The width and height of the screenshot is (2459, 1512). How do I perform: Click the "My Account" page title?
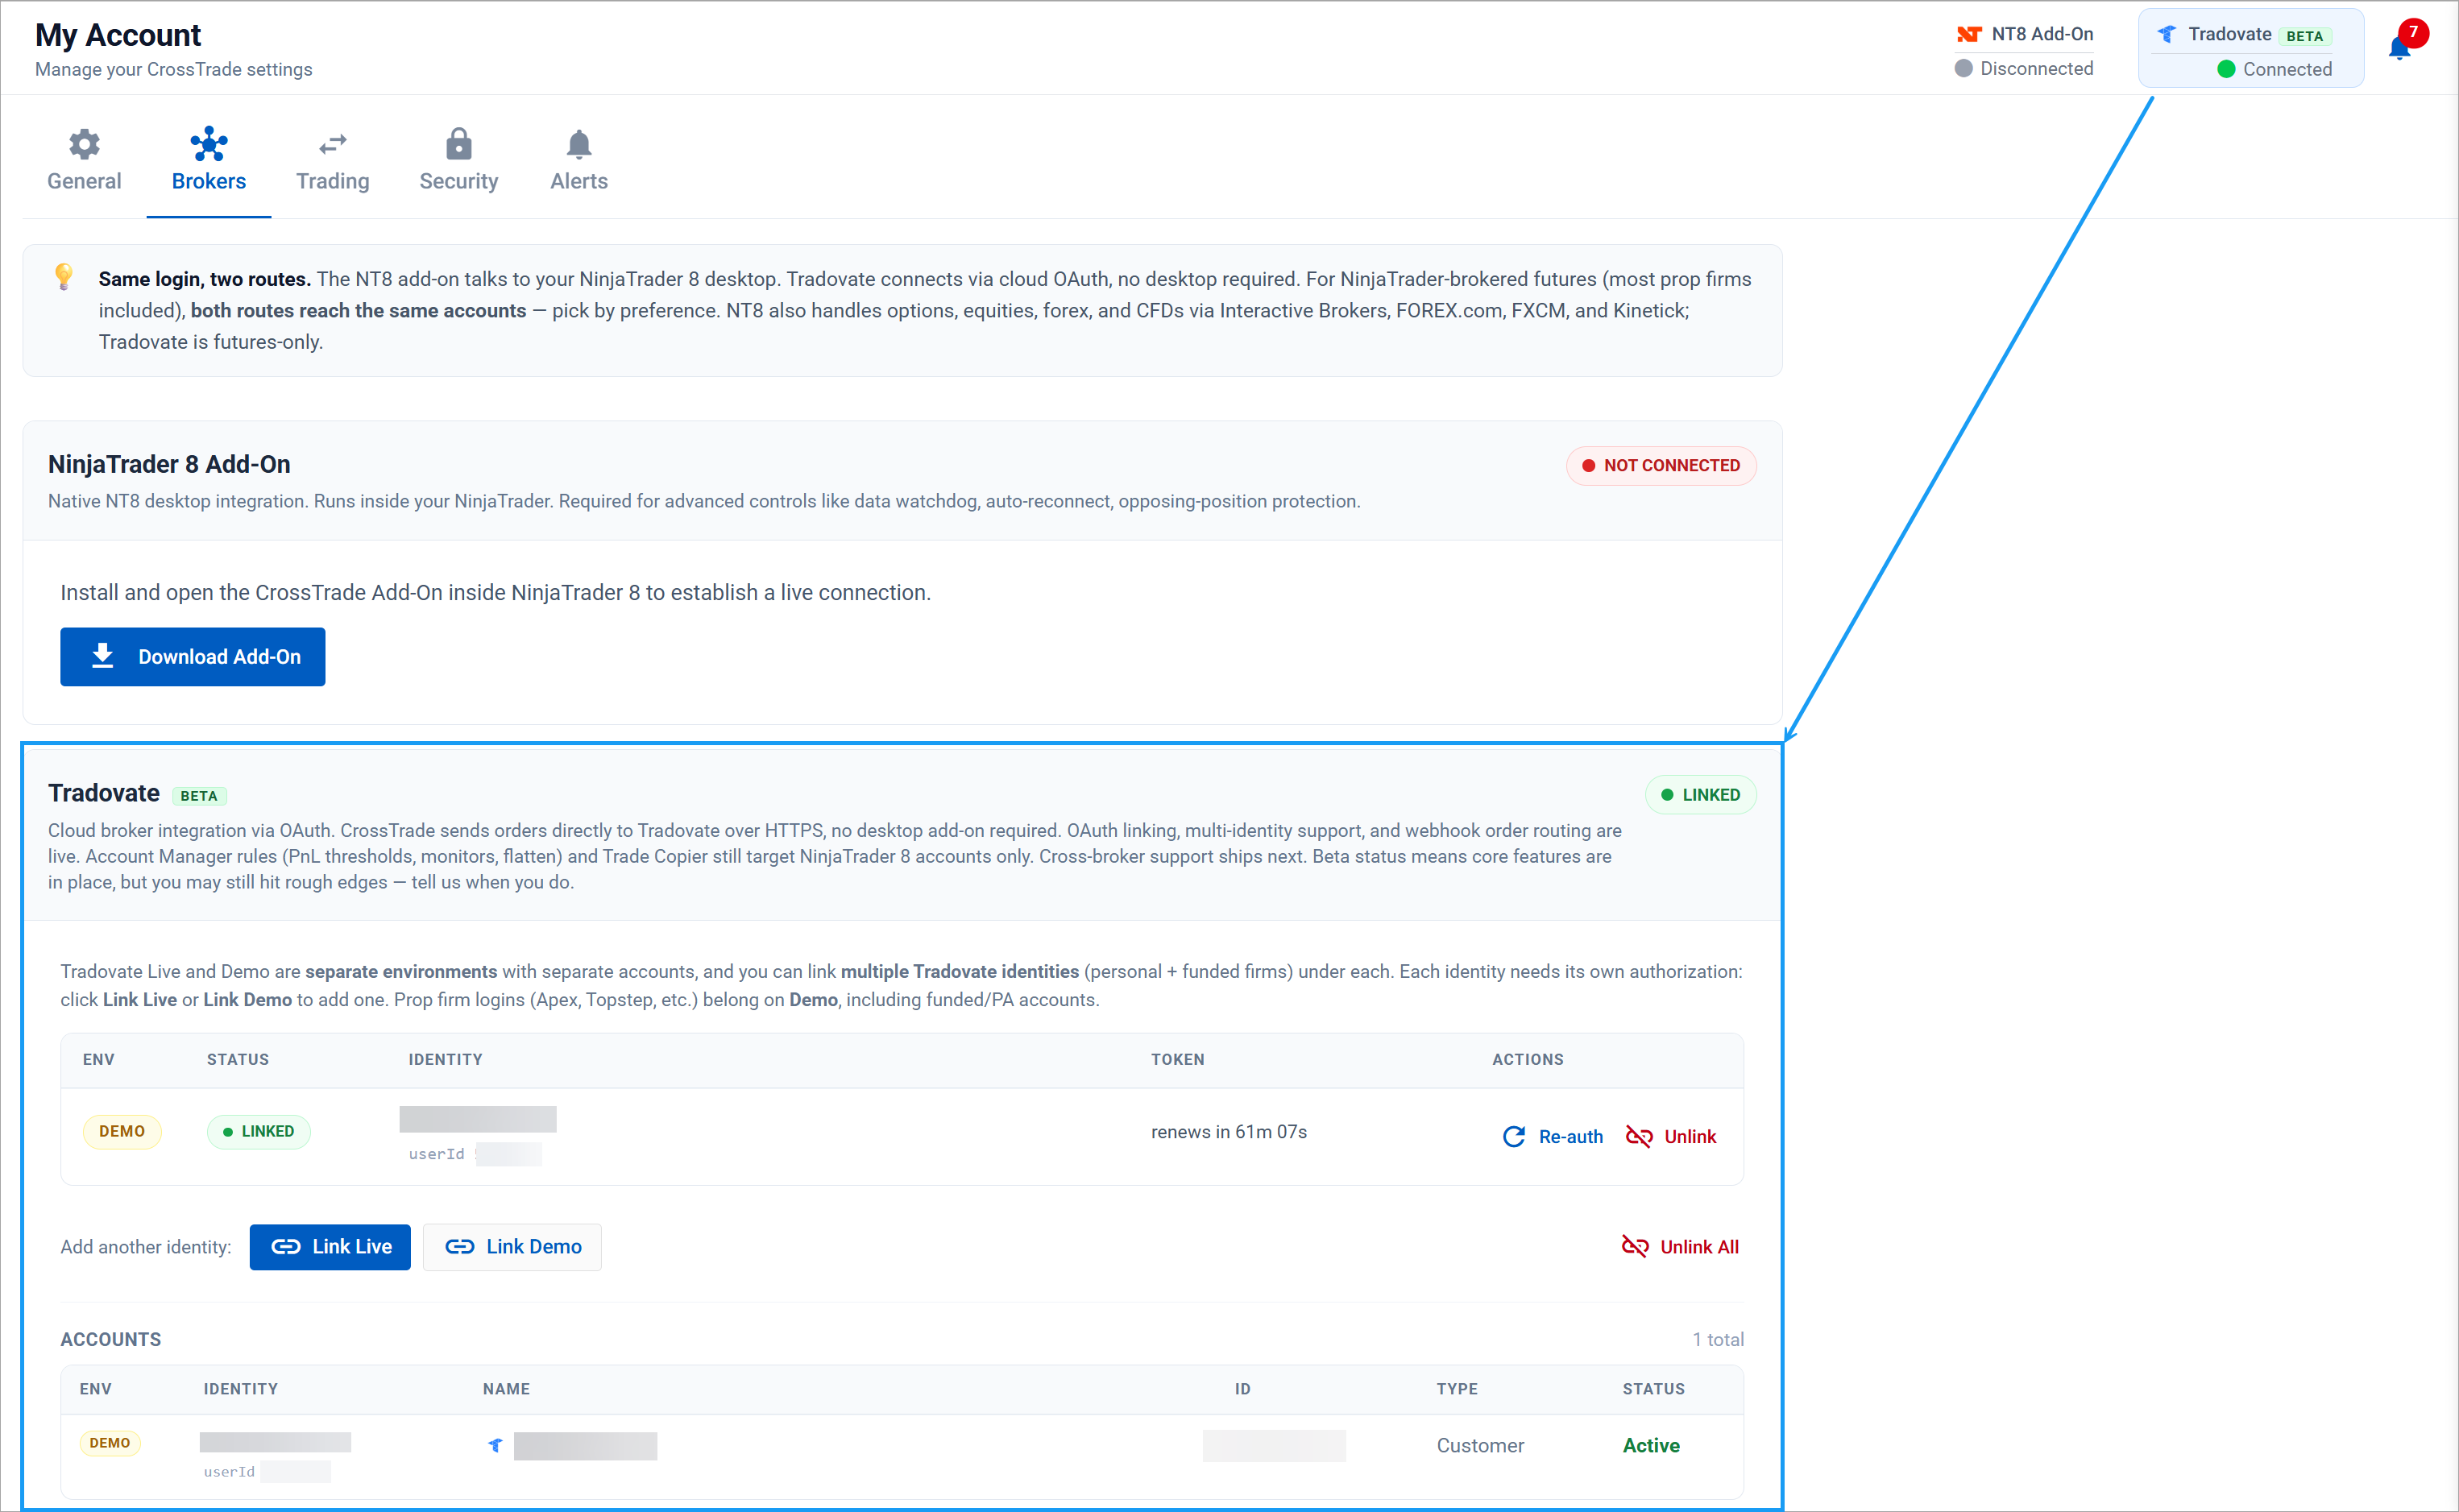click(118, 35)
